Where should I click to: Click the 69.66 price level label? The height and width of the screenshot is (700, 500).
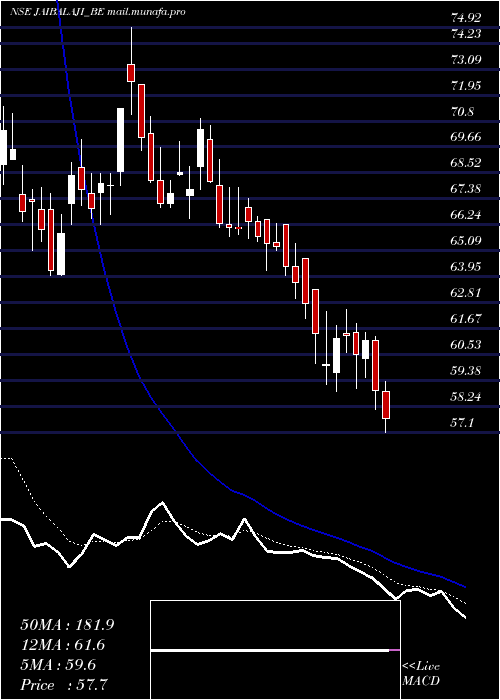466,137
